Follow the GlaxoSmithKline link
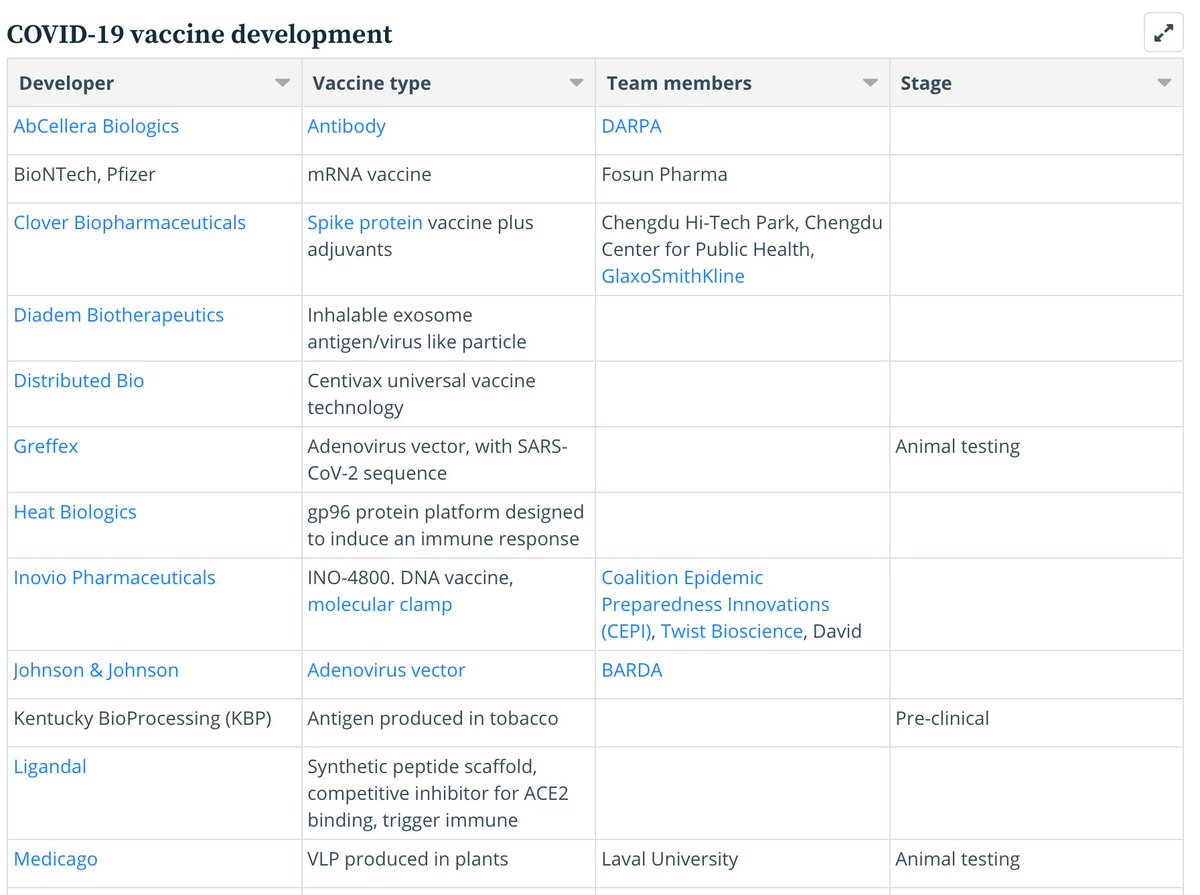The image size is (1200, 895). (673, 276)
